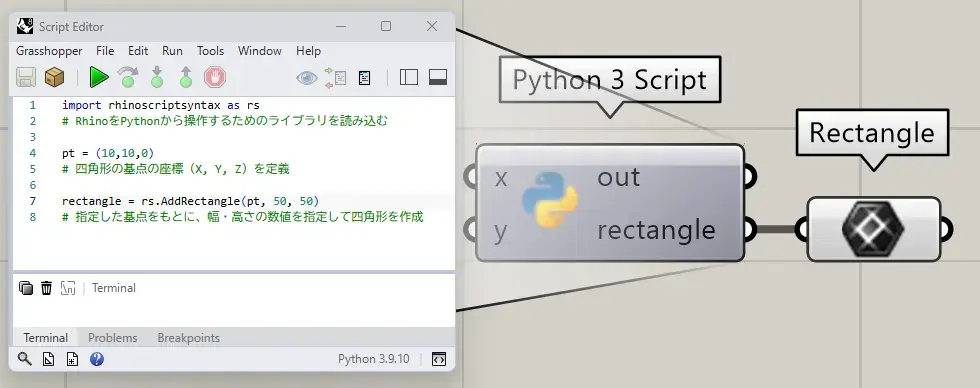Open the File menu

coord(105,51)
